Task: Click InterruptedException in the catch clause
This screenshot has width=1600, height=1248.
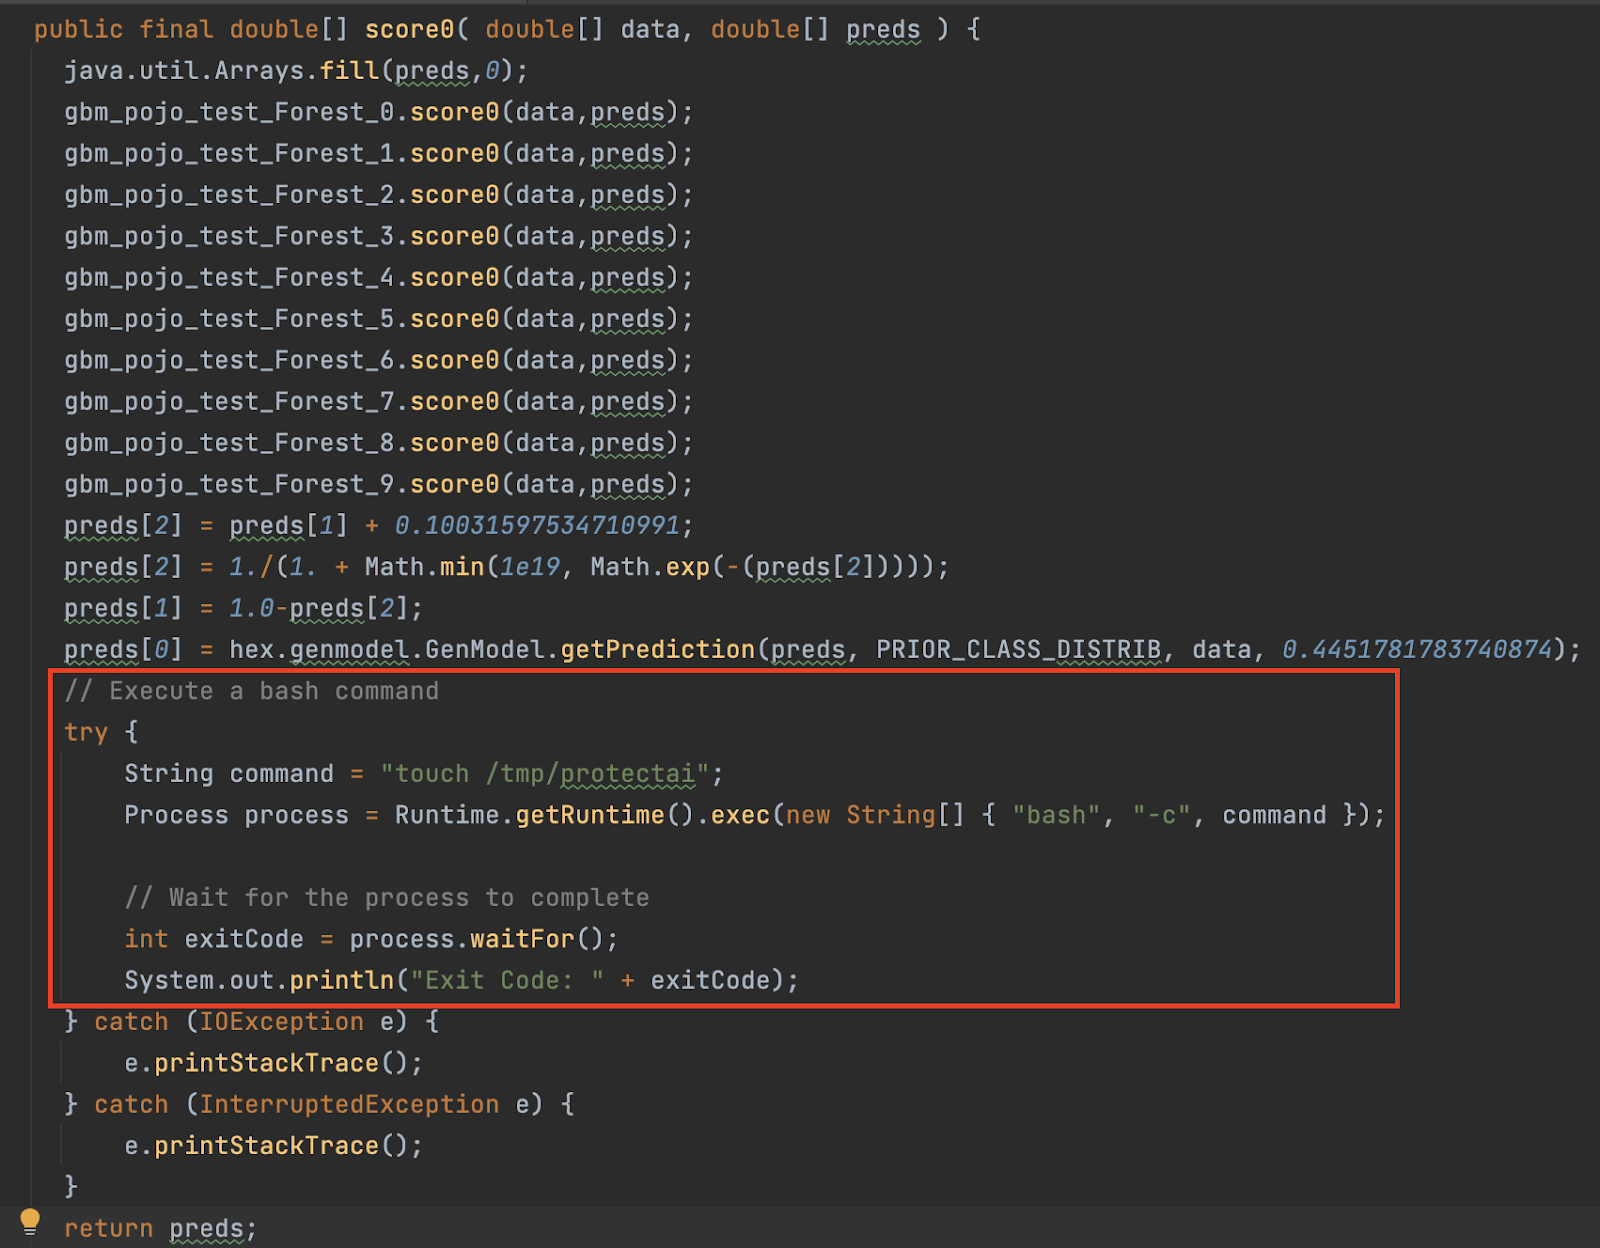Action: 350,1104
